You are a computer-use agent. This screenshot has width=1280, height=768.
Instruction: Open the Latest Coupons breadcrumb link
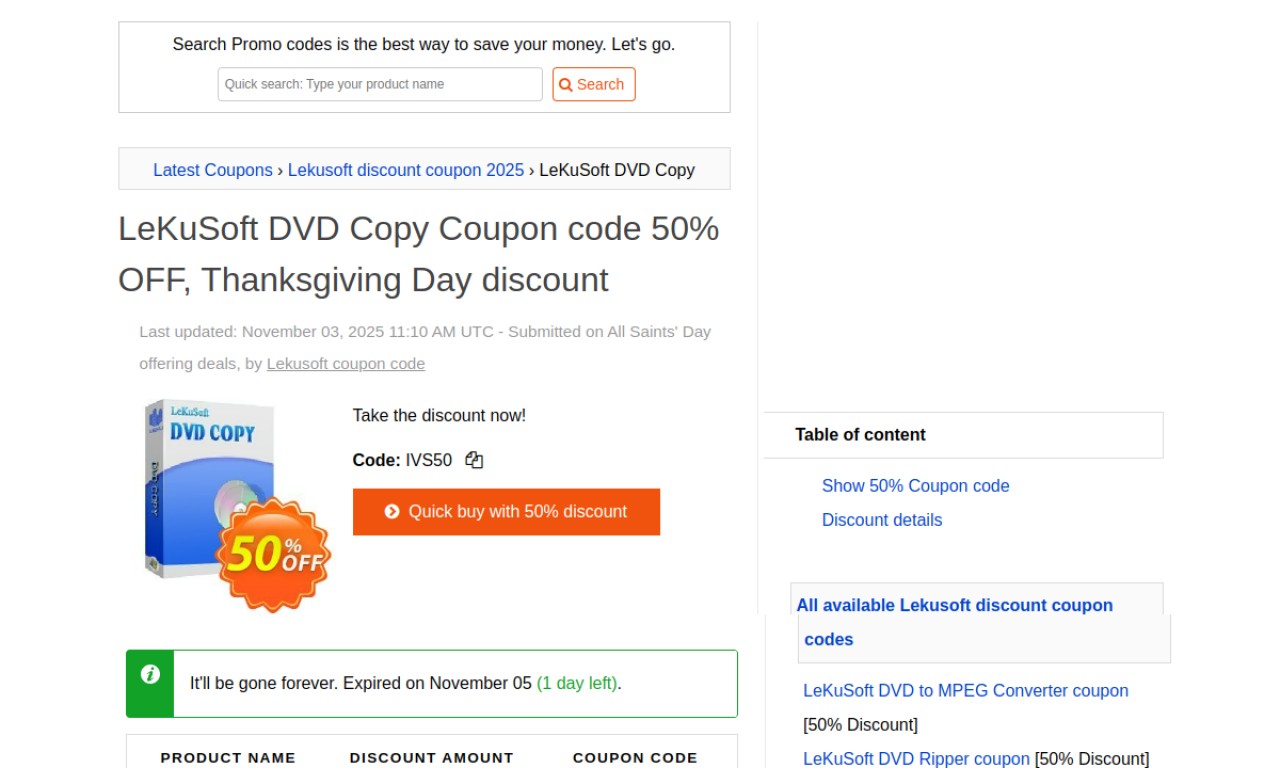(212, 170)
